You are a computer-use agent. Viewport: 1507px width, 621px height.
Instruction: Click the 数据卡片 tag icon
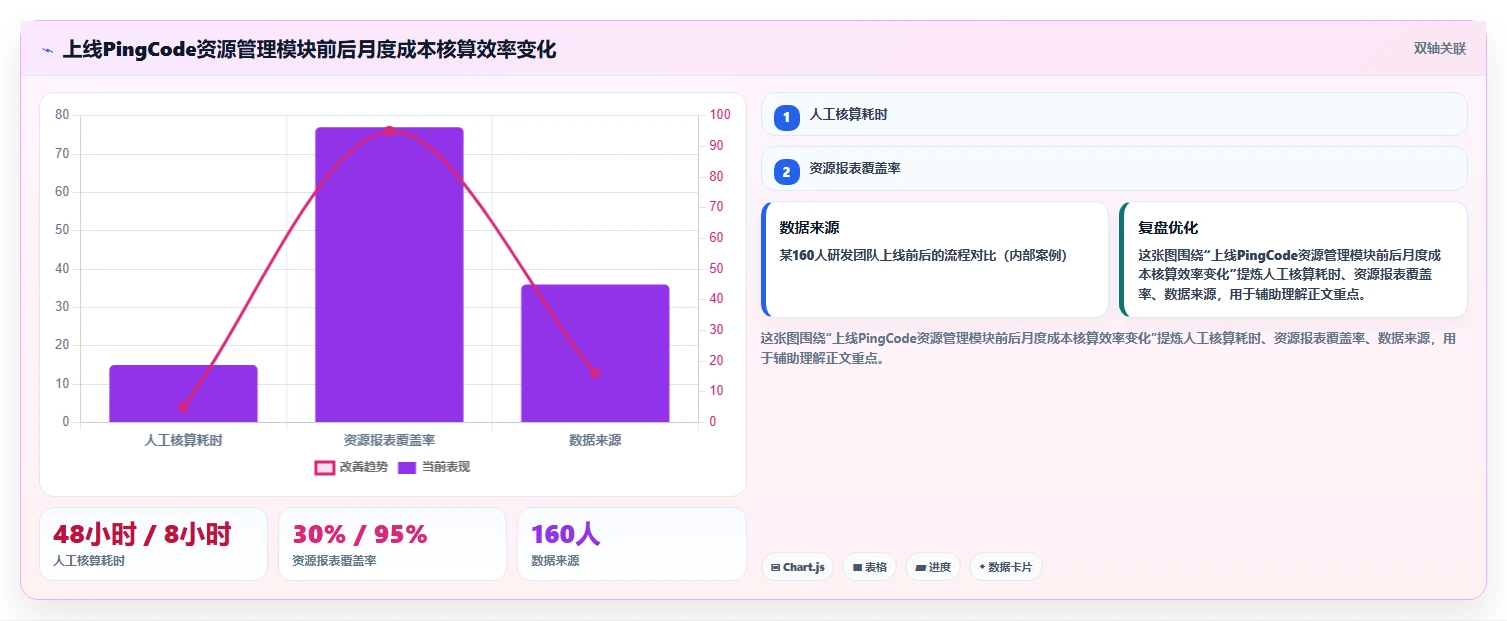(982, 567)
